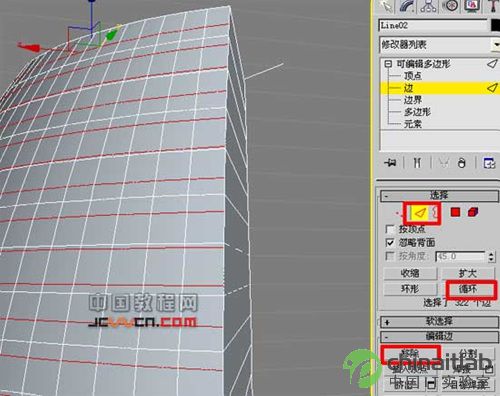500x396 pixels.
Task: Click the Line02 object name field
Action: [x=433, y=25]
